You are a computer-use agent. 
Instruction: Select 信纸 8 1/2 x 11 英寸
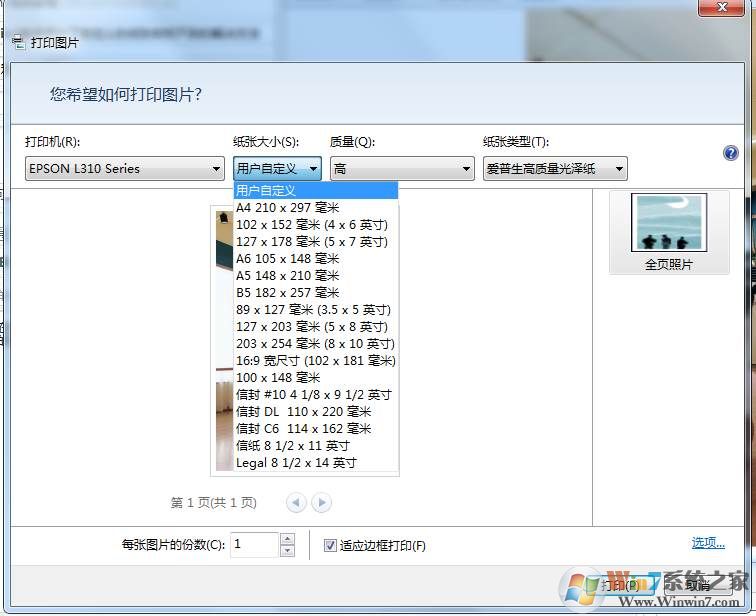(x=316, y=446)
